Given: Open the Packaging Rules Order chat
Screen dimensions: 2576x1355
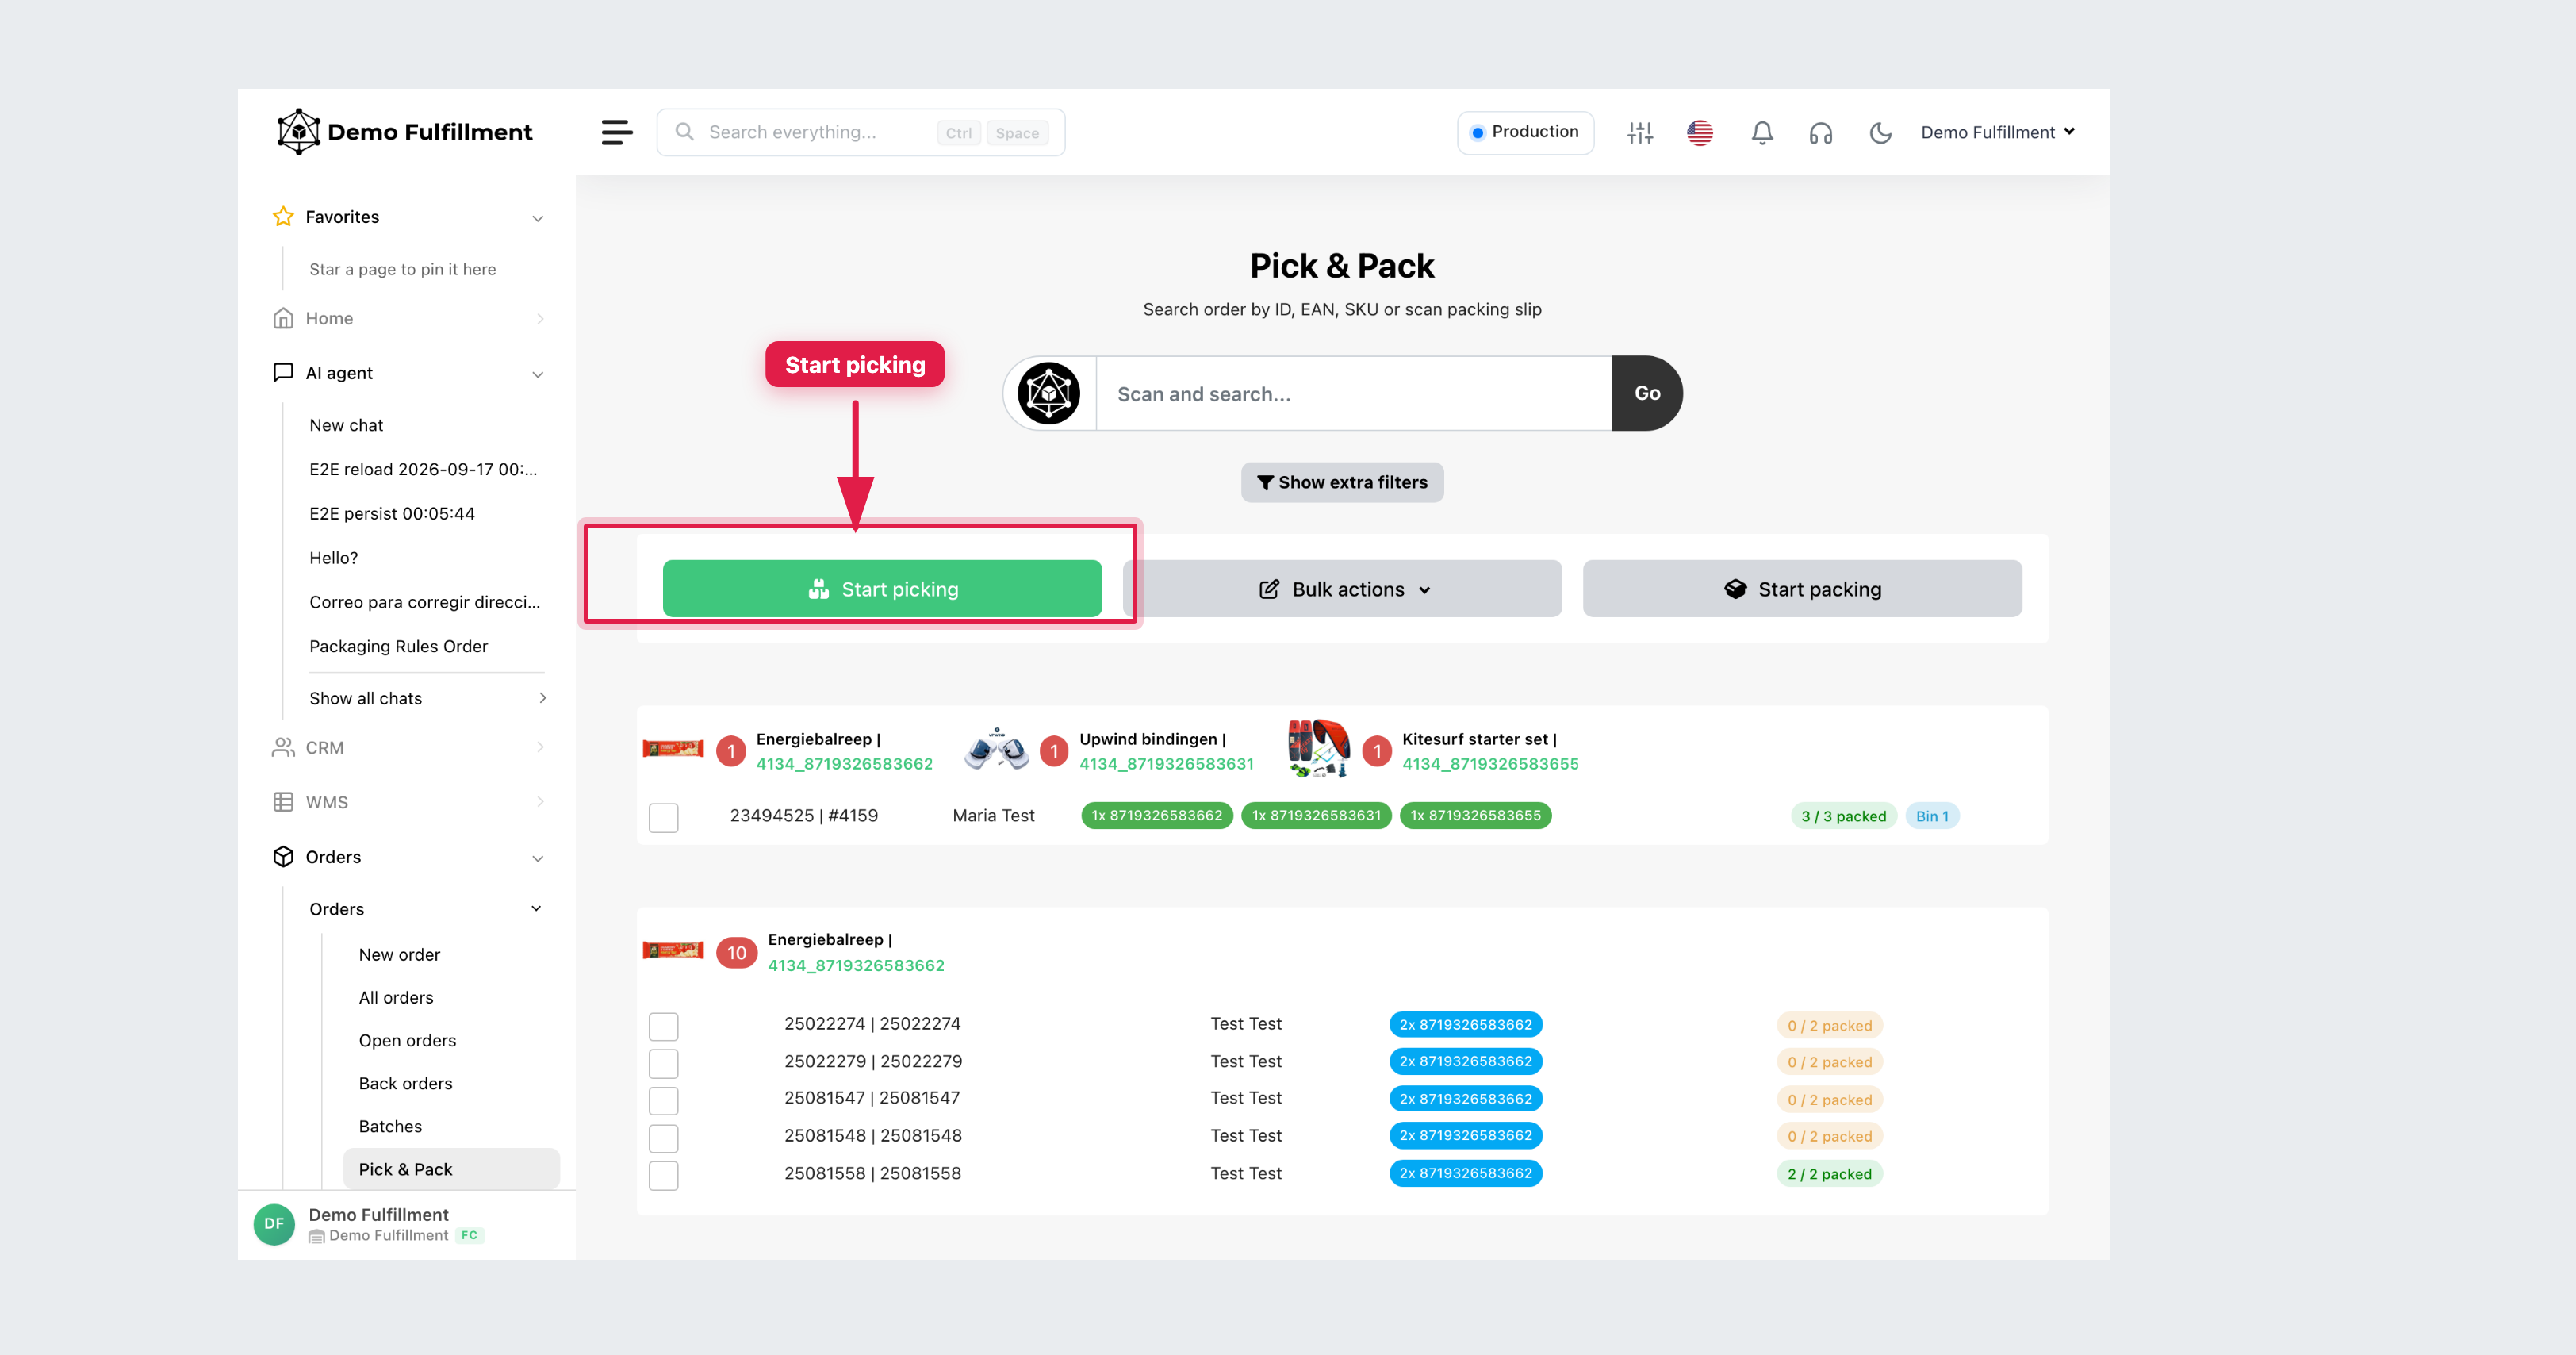Looking at the screenshot, I should coord(398,646).
